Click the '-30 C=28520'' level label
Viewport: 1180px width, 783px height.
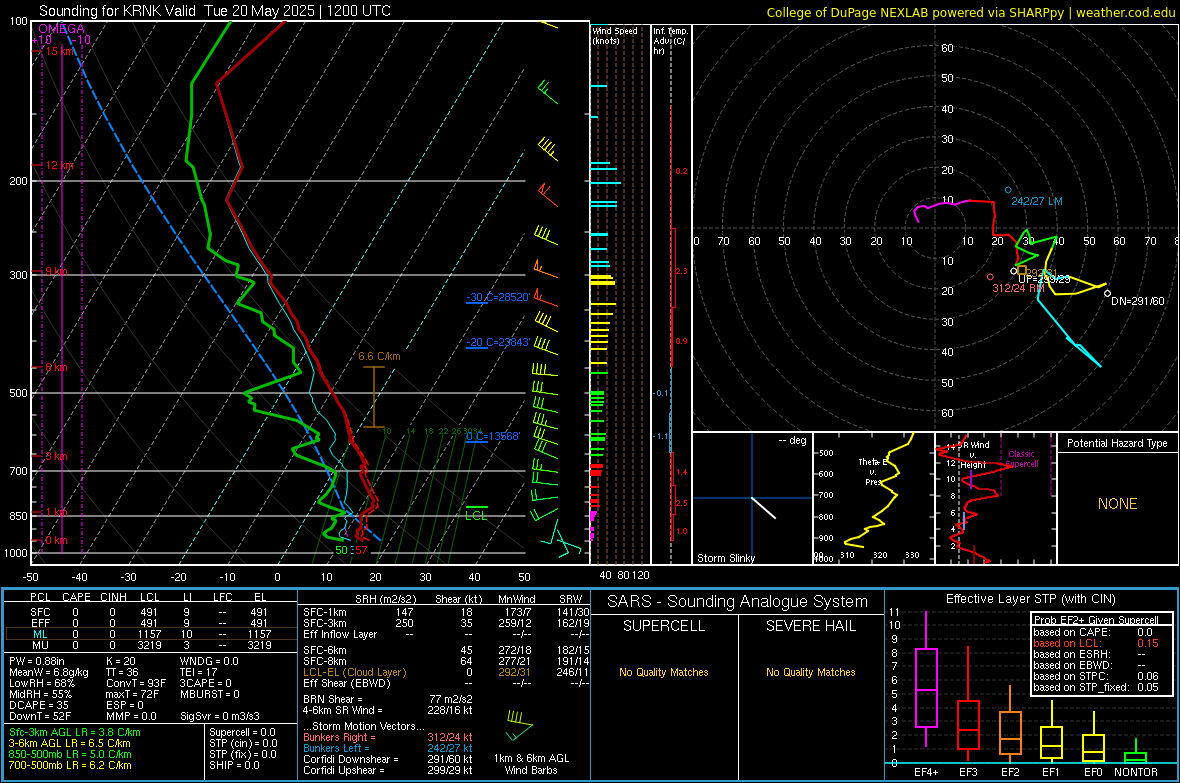point(498,297)
